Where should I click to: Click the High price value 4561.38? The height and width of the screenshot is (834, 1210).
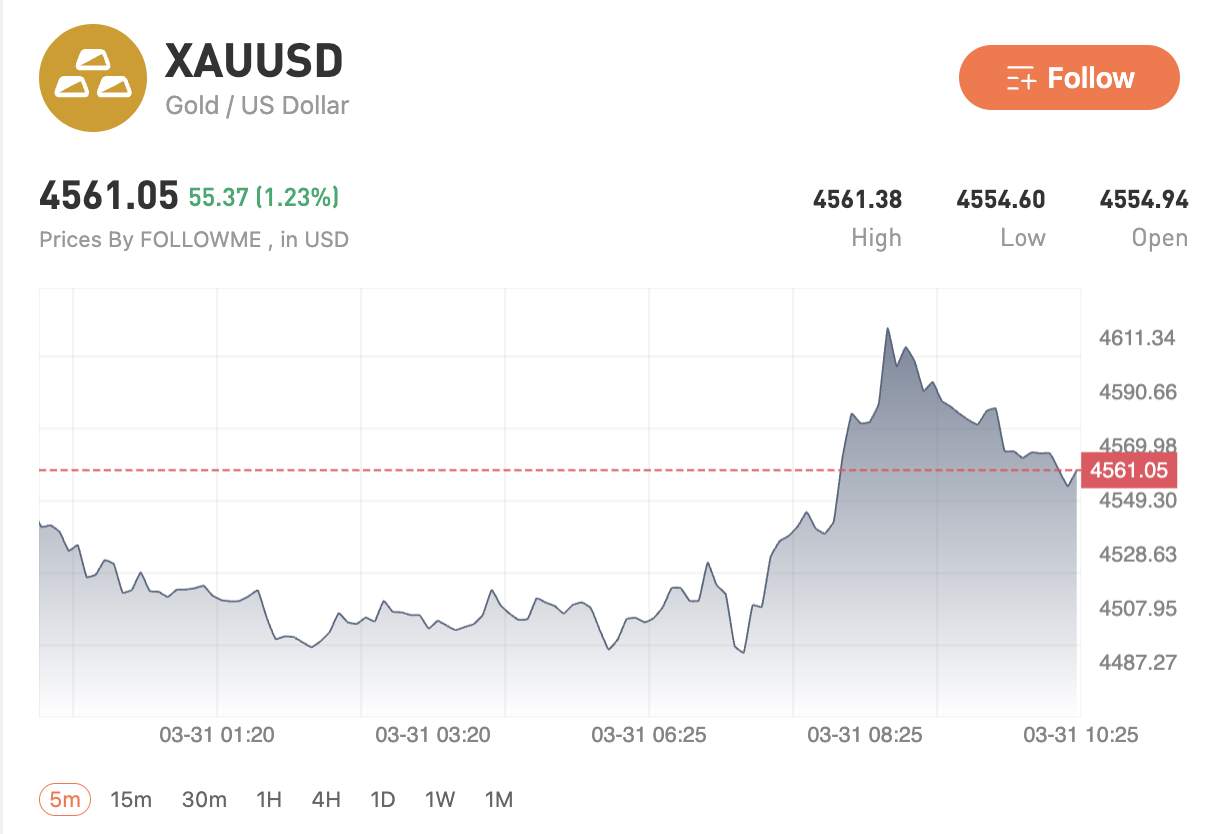click(857, 200)
